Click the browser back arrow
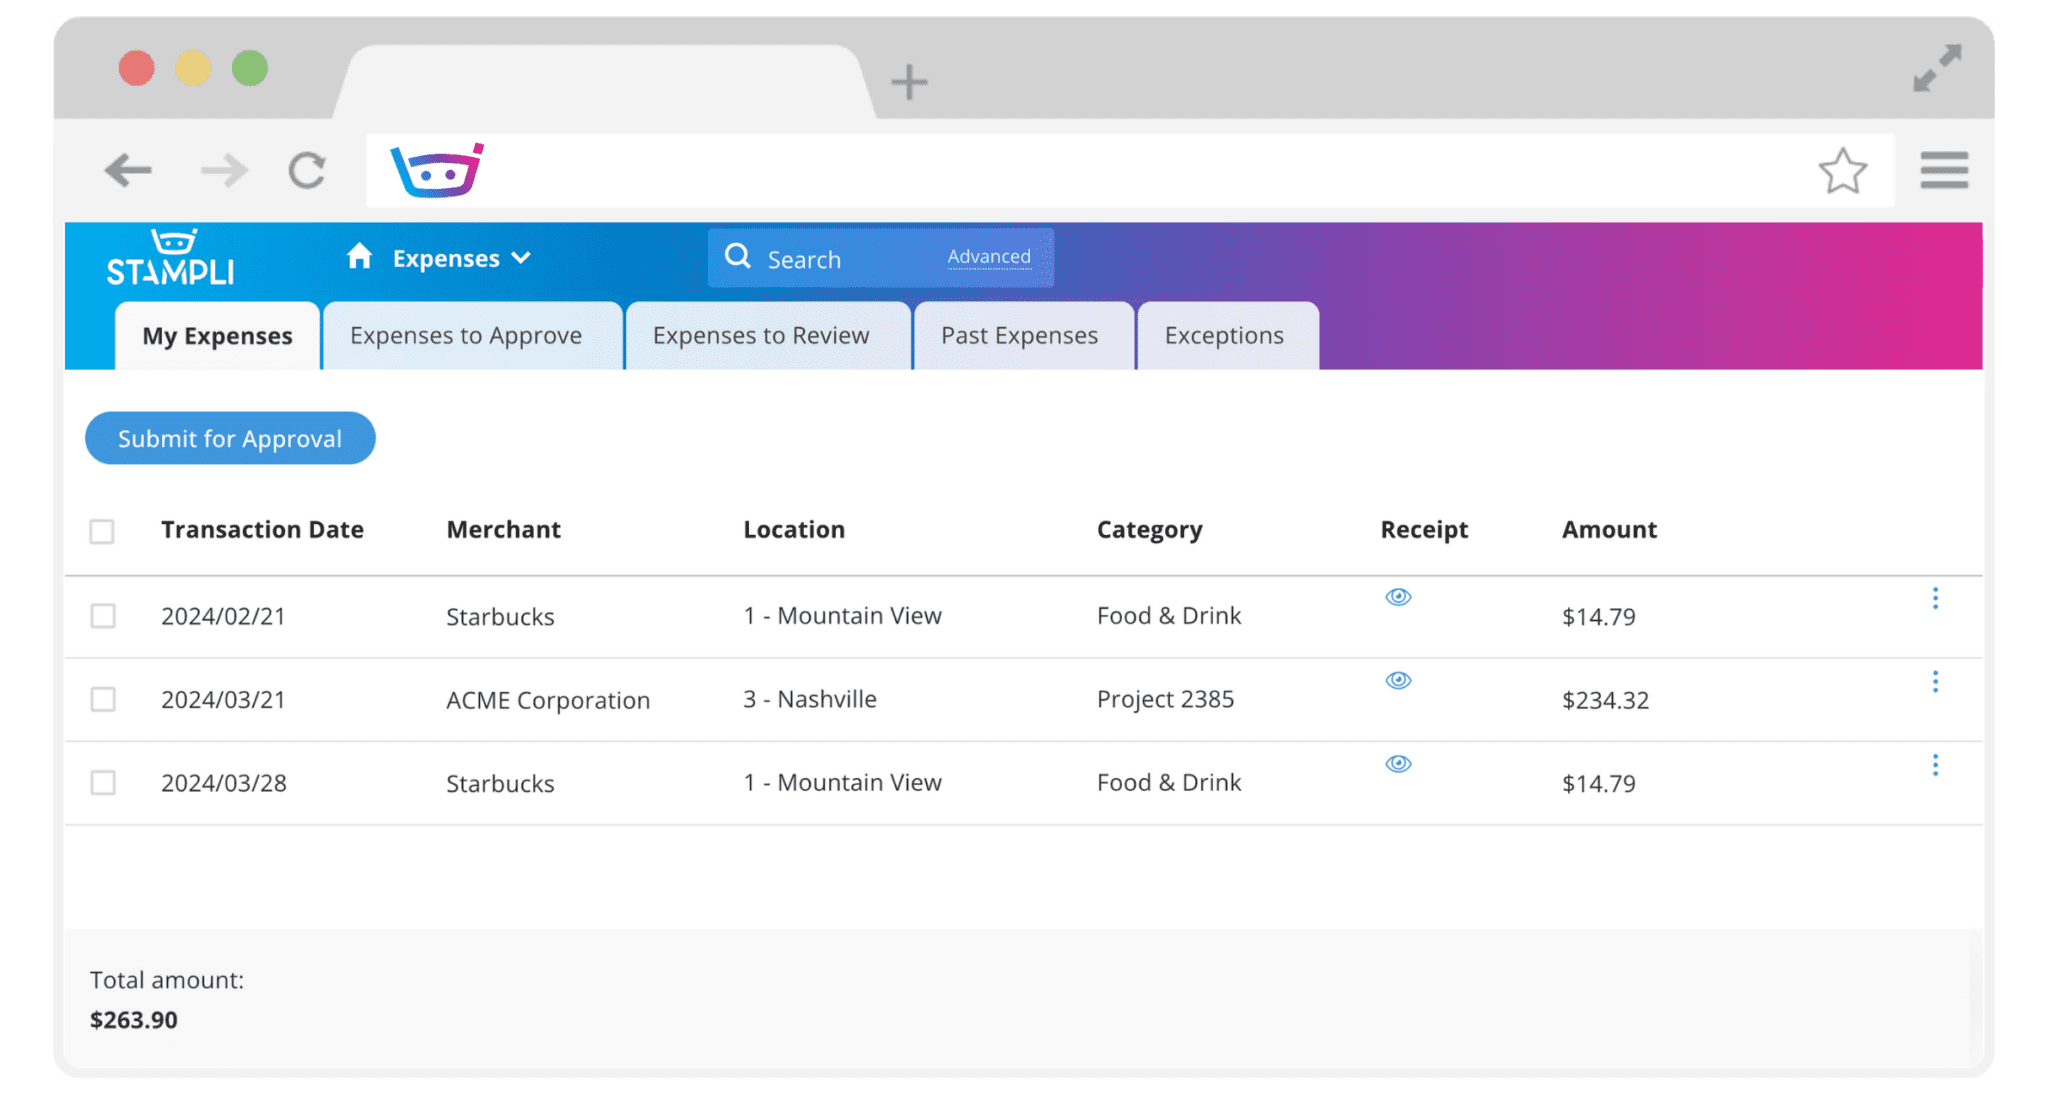This screenshot has height=1097, width=2048. [x=128, y=170]
